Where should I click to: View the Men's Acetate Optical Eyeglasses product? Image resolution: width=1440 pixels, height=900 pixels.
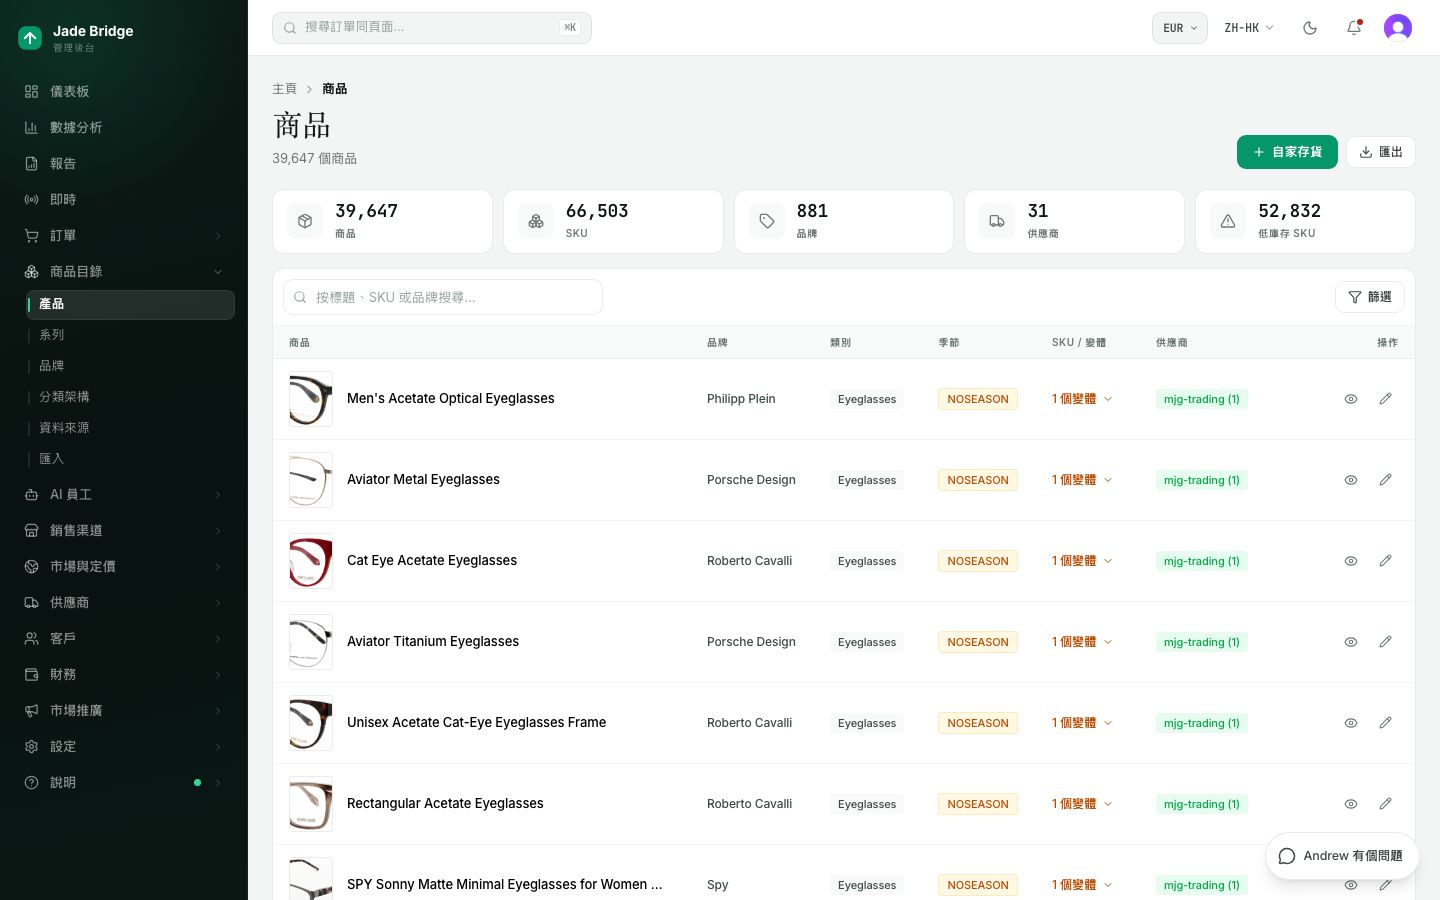1351,399
